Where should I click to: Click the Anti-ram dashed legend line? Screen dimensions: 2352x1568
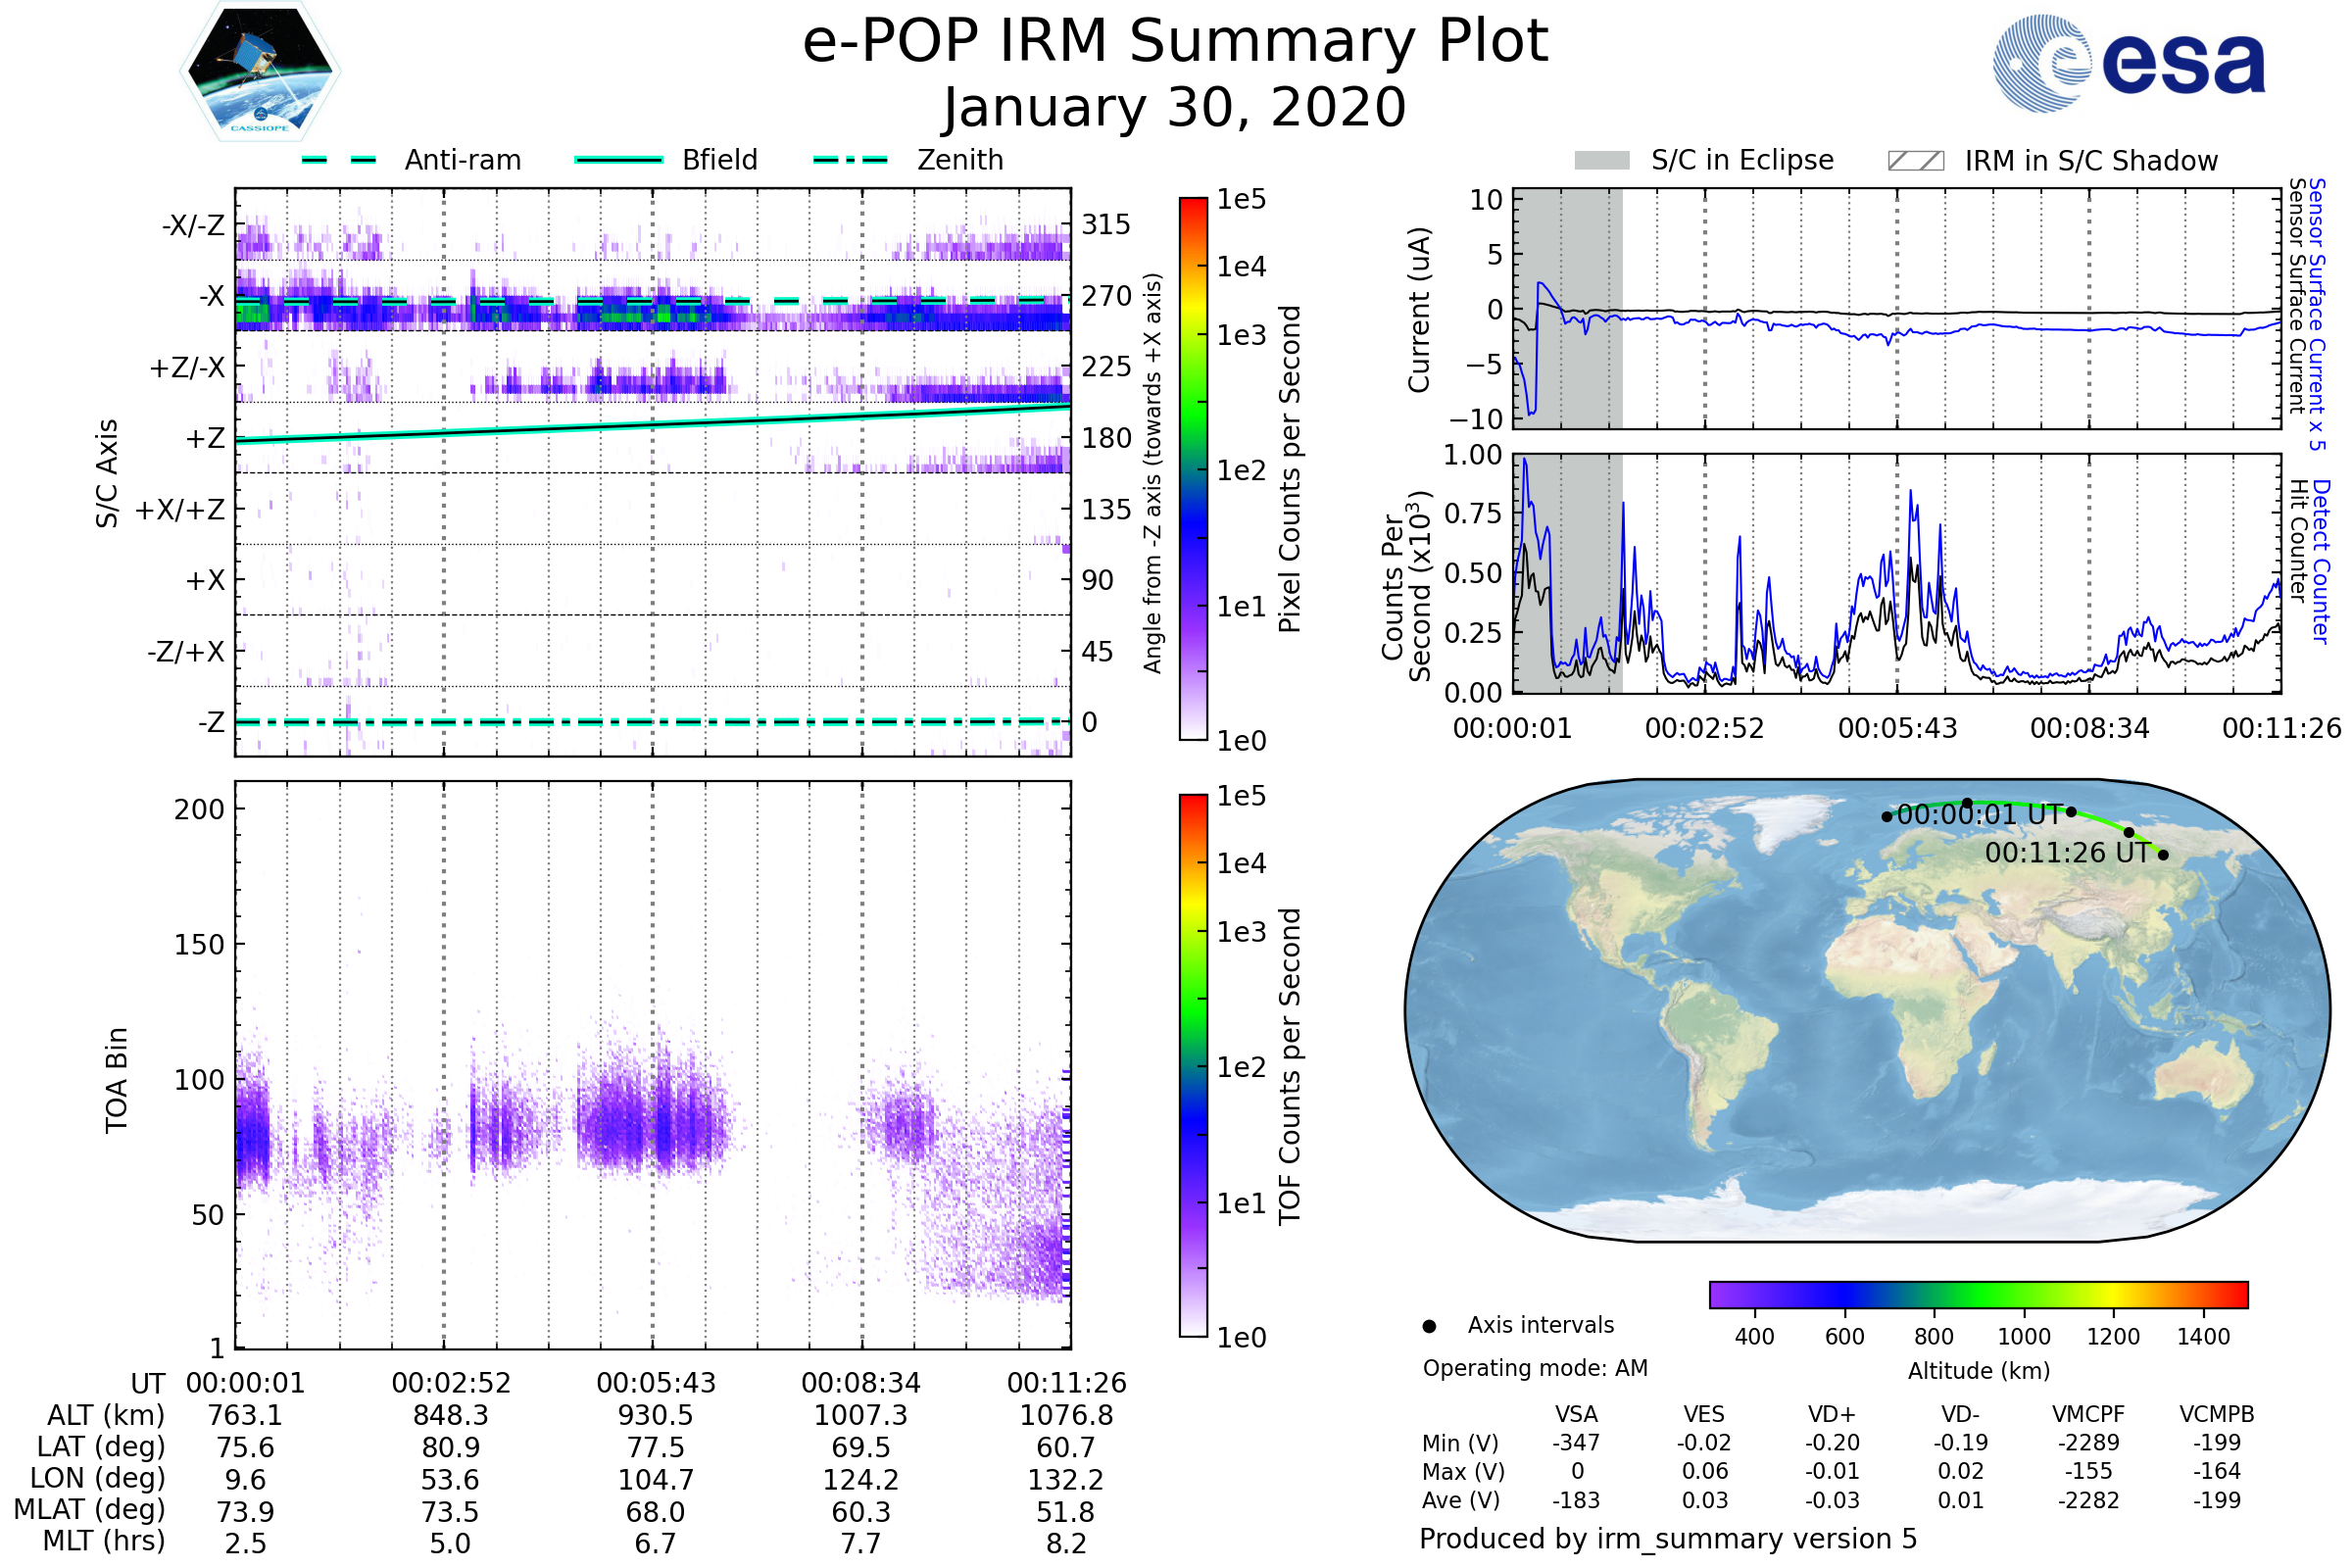click(339, 160)
